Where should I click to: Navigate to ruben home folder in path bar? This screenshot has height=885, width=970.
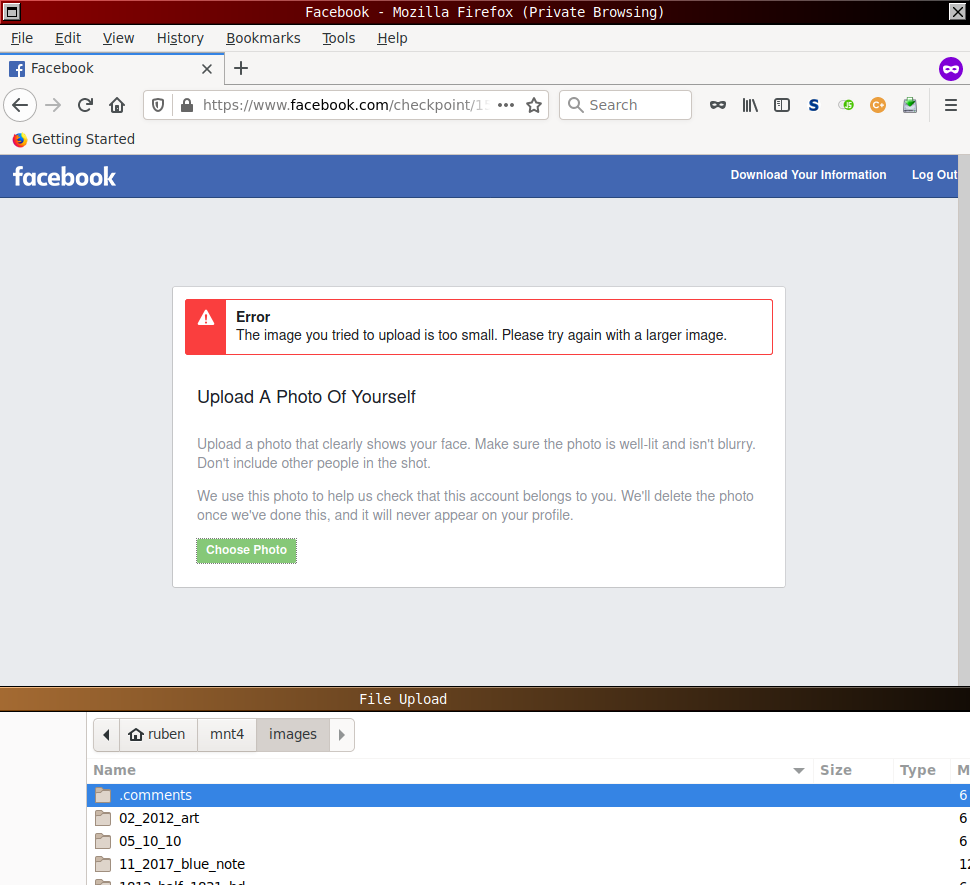[x=158, y=734]
